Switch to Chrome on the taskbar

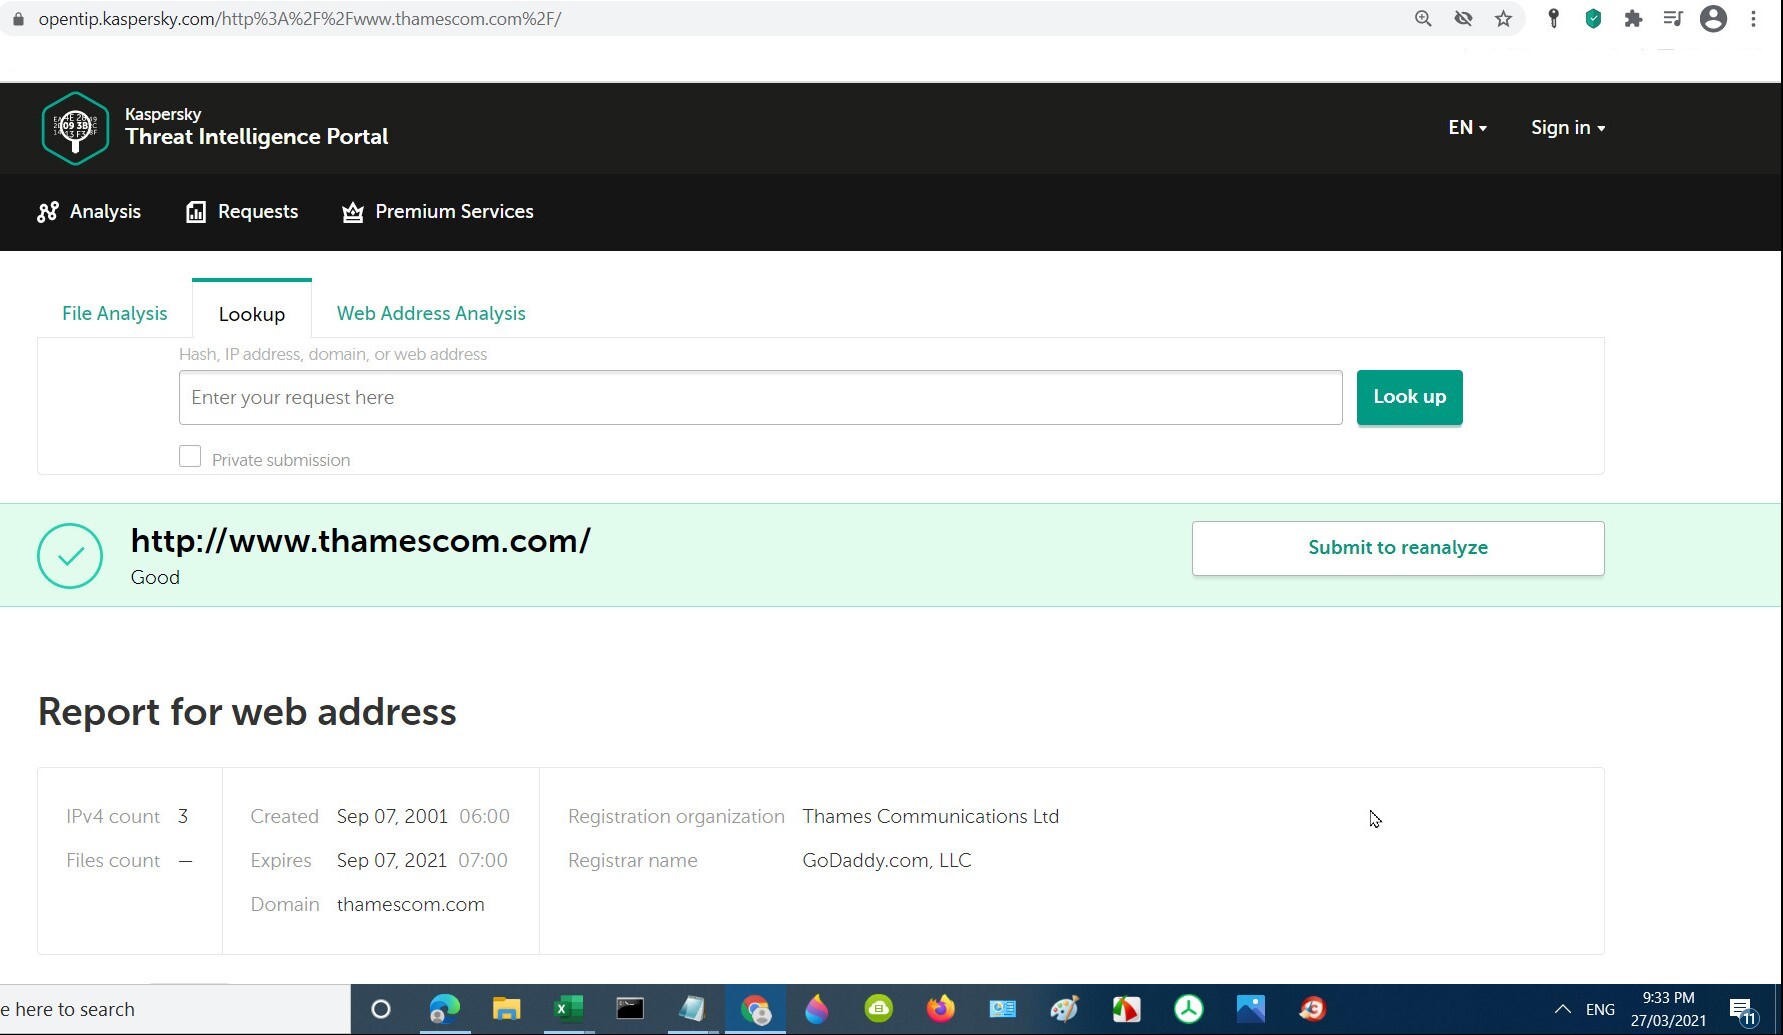(755, 1009)
